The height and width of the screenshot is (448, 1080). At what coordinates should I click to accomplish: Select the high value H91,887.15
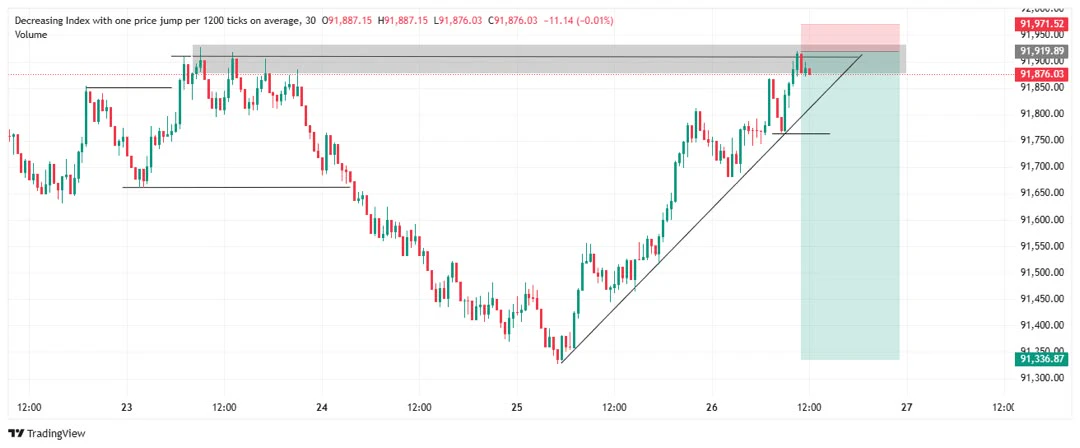(404, 21)
